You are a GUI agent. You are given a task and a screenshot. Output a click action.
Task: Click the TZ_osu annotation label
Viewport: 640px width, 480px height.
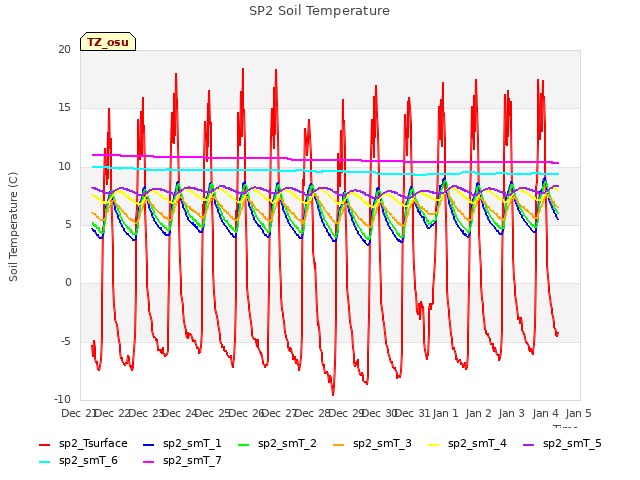pyautogui.click(x=108, y=42)
